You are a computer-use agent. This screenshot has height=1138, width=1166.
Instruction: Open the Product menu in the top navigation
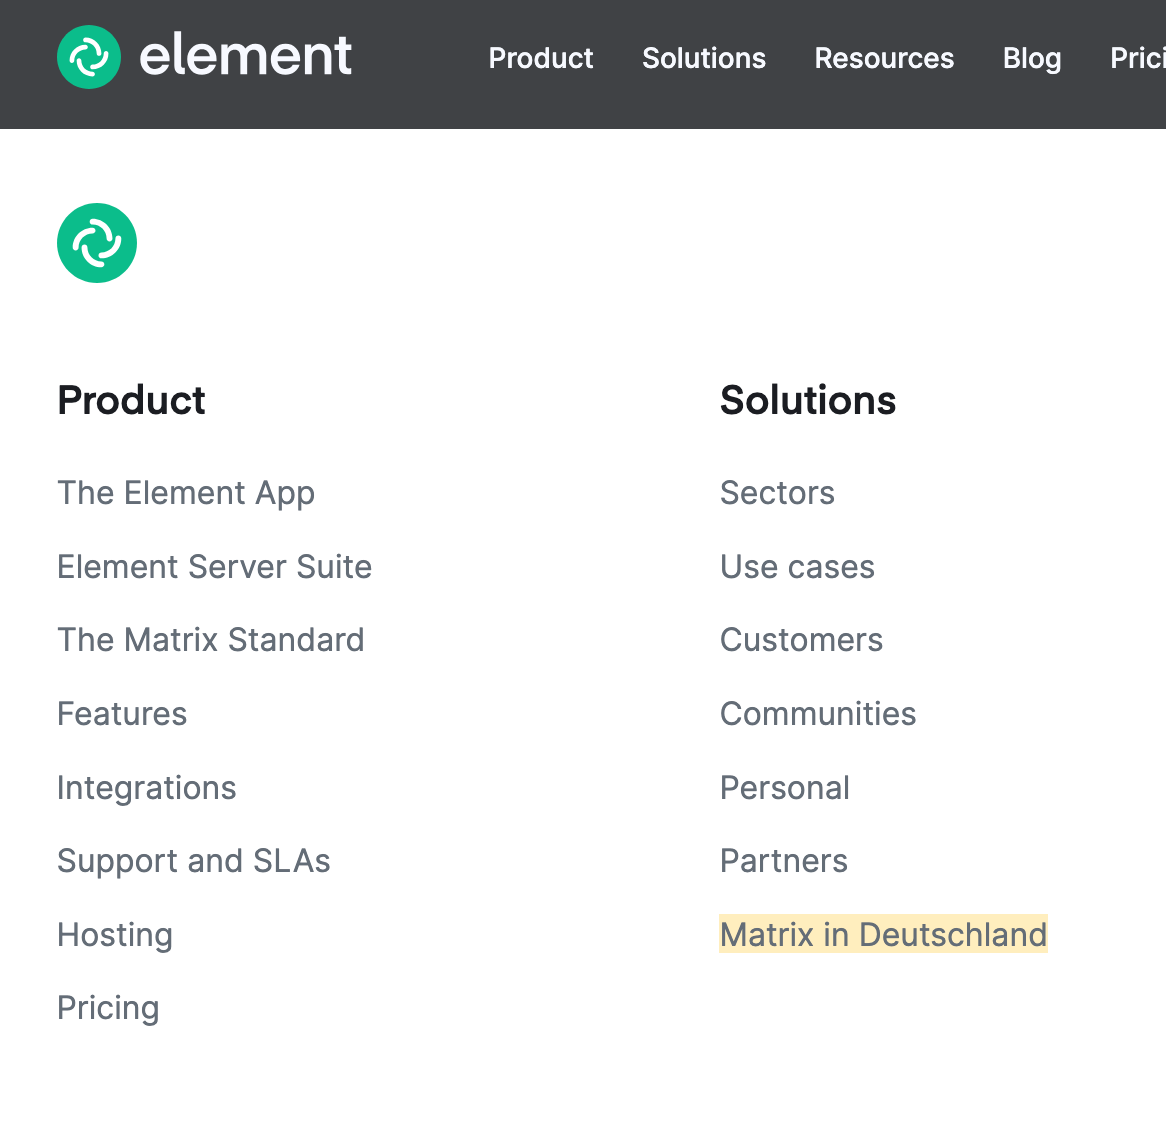pyautogui.click(x=541, y=58)
